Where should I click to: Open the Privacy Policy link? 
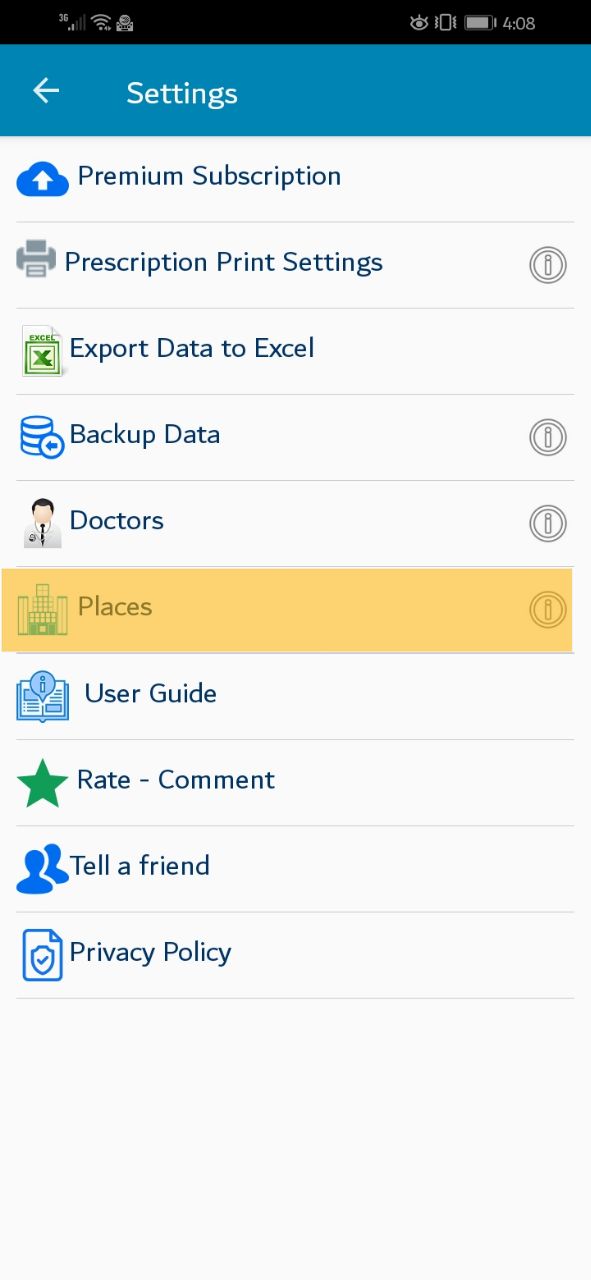[x=295, y=955]
